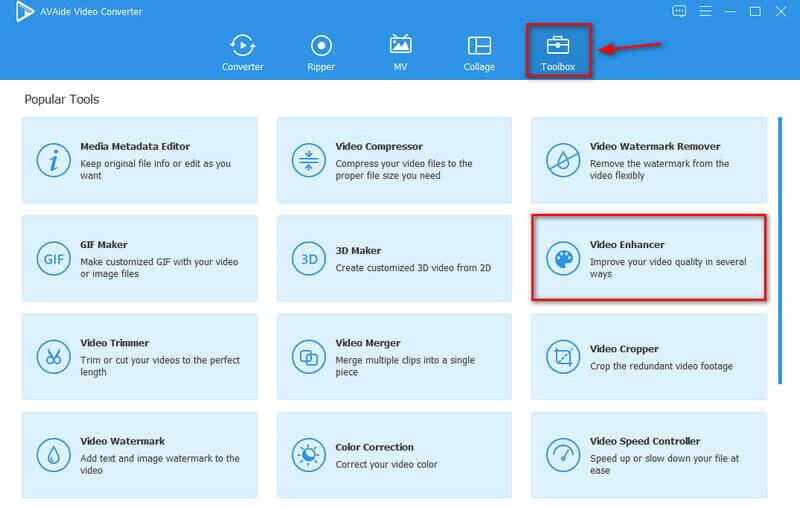Open the feedback chat icon in title bar
Screen dimensions: 800x508
point(679,11)
